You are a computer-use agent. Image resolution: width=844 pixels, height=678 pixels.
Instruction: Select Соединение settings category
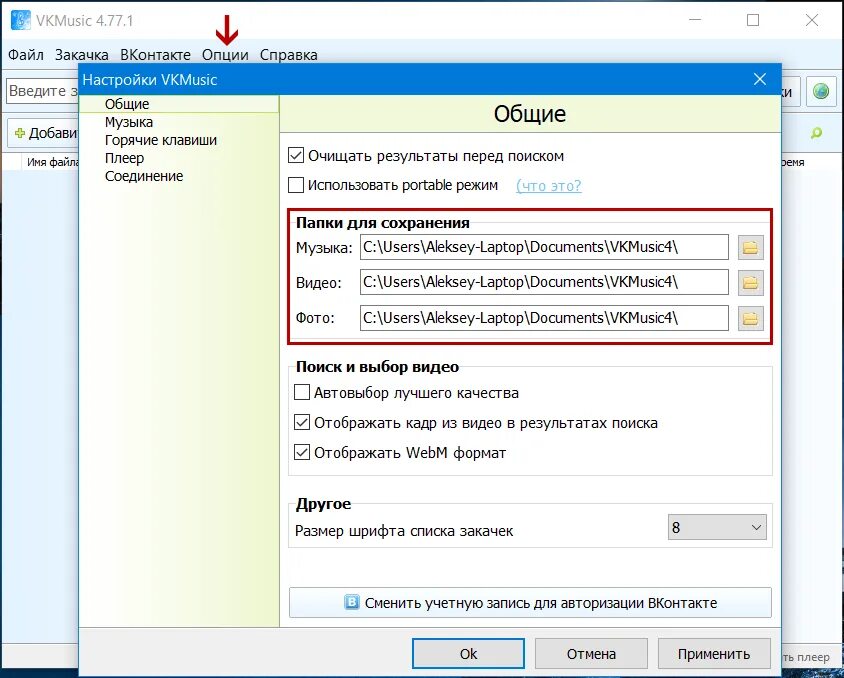[x=144, y=176]
